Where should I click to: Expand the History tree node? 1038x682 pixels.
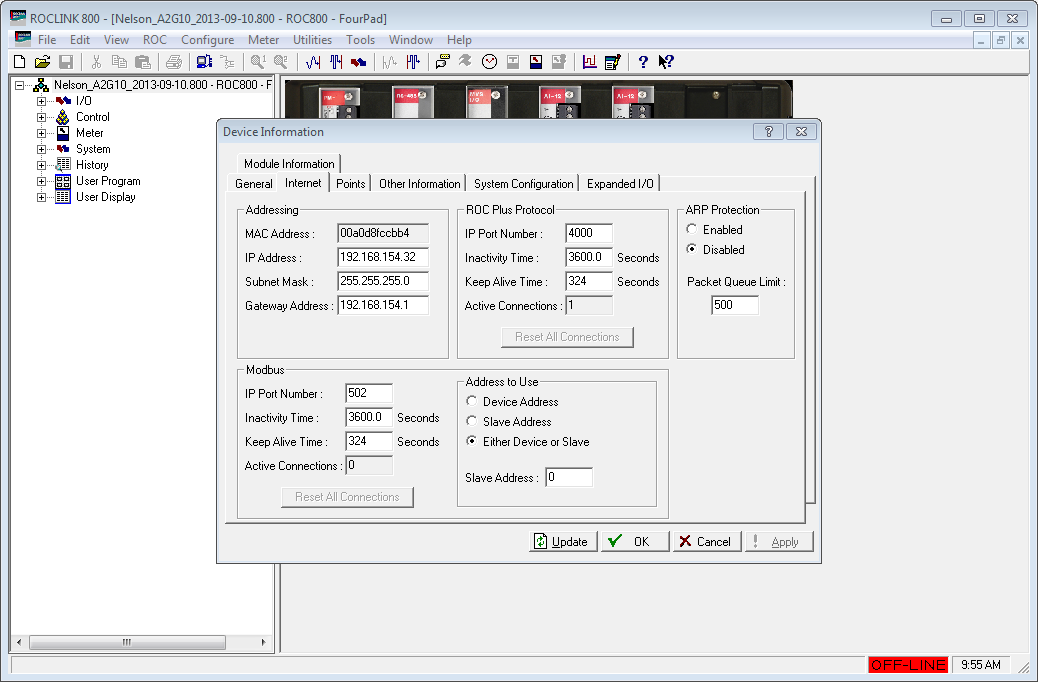pos(41,165)
